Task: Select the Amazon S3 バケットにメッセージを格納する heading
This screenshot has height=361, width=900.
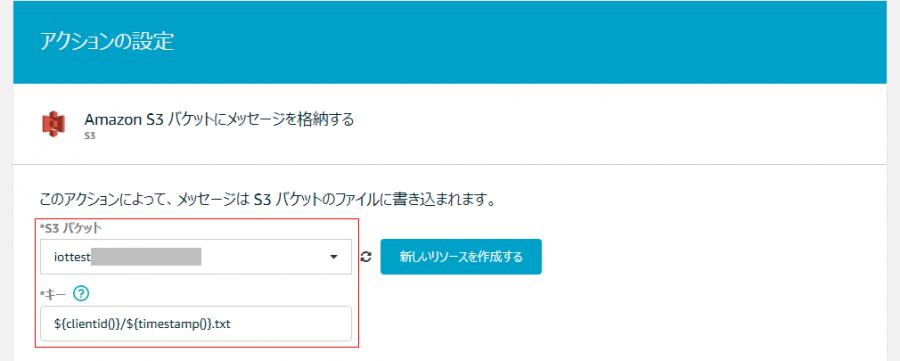Action: pos(219,119)
